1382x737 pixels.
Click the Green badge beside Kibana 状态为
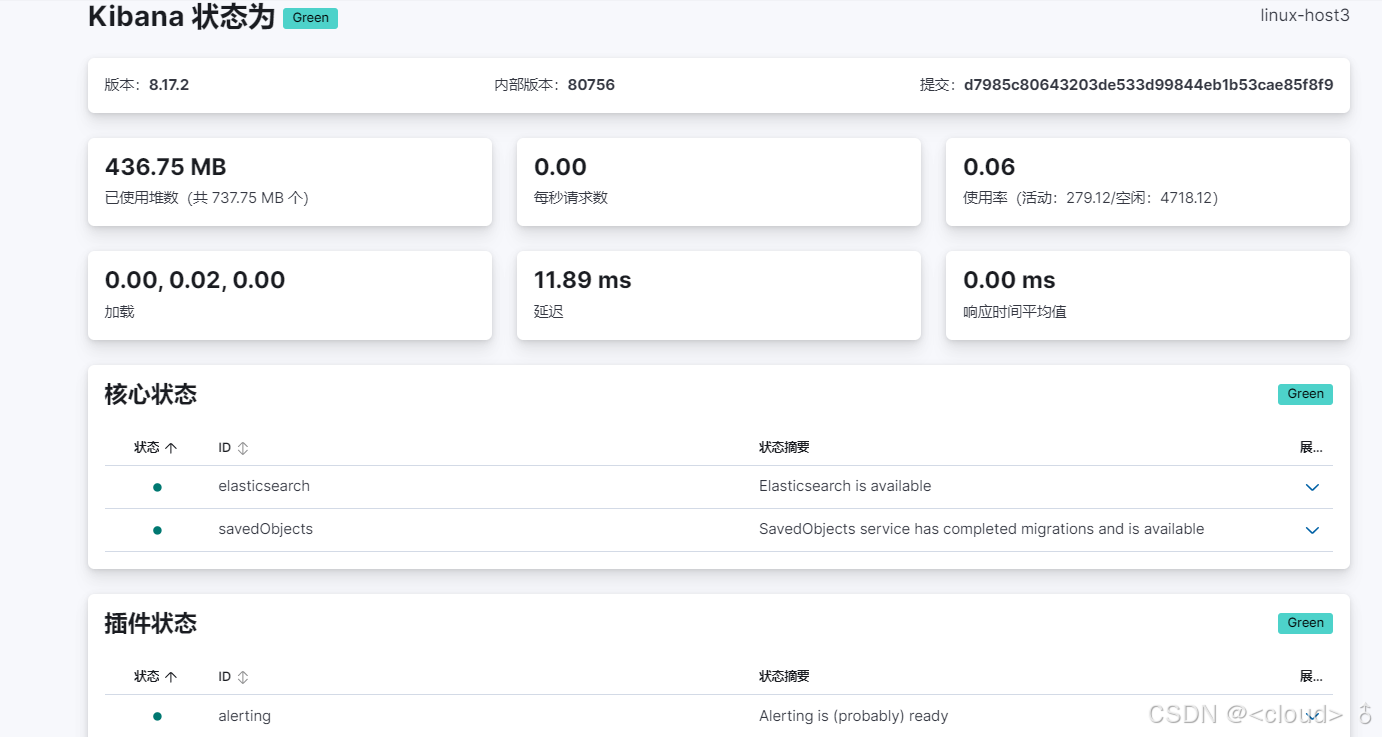pos(310,18)
